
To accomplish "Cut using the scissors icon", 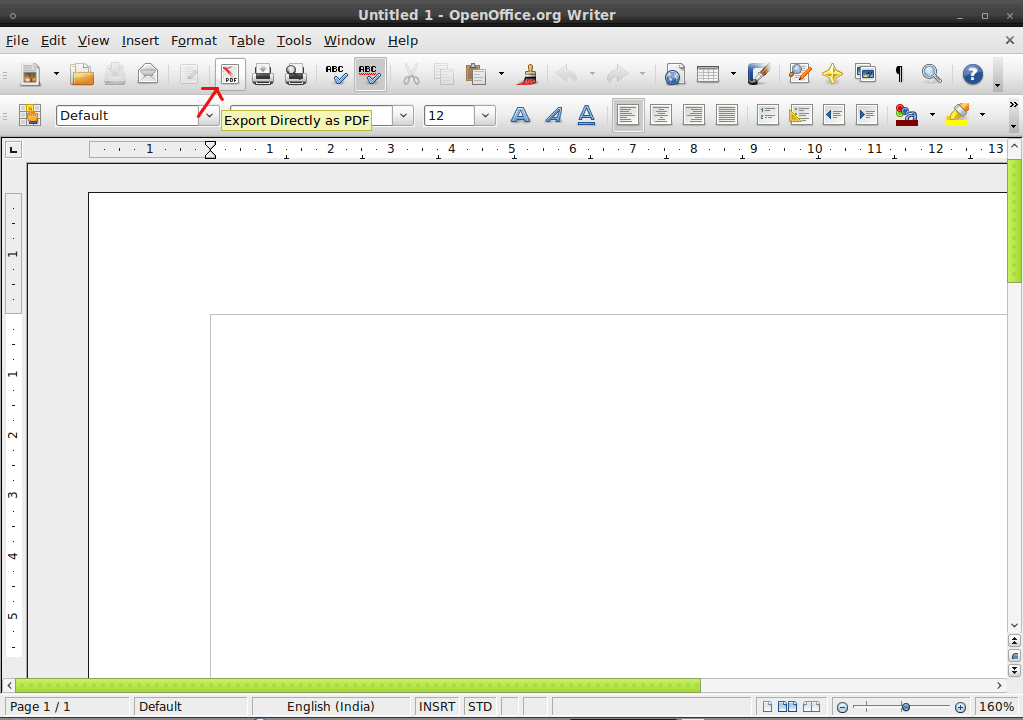I will (x=412, y=74).
